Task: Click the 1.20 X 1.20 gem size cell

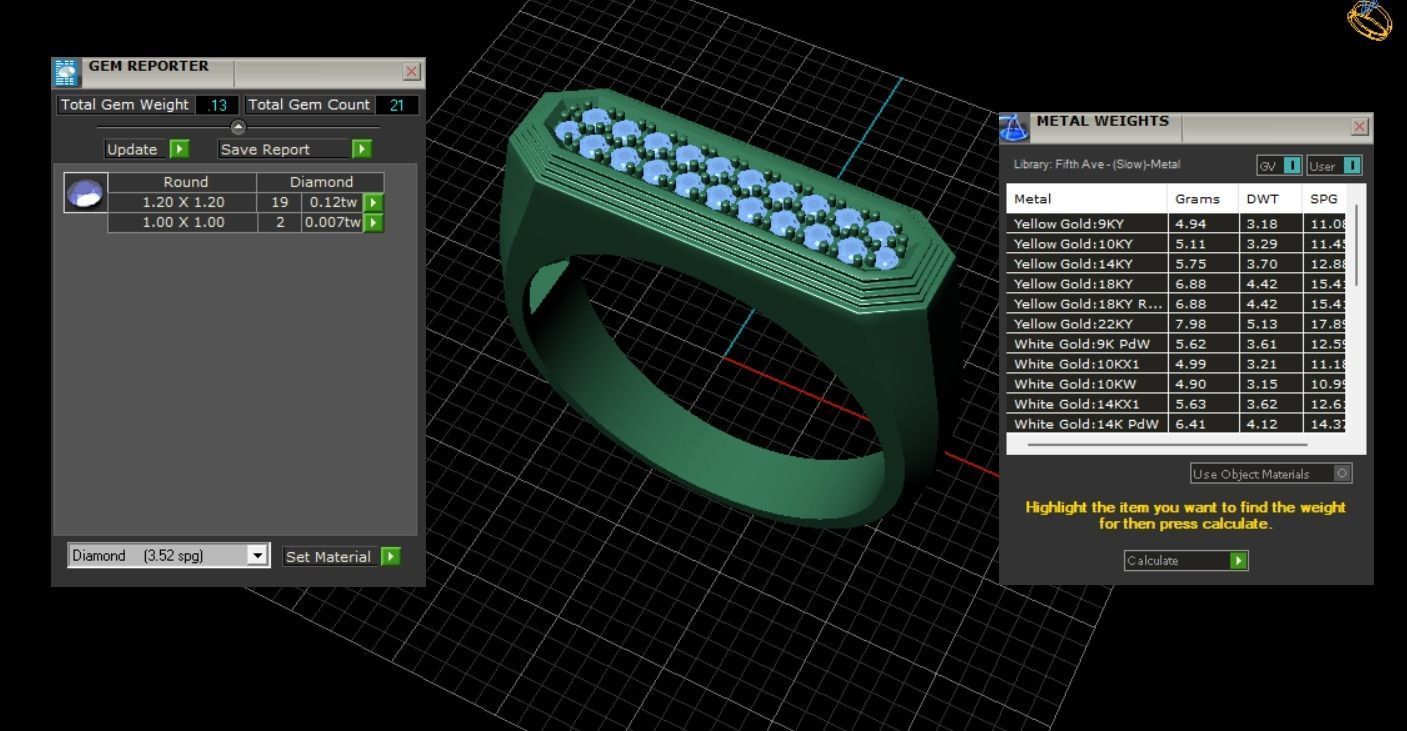Action: tap(183, 202)
